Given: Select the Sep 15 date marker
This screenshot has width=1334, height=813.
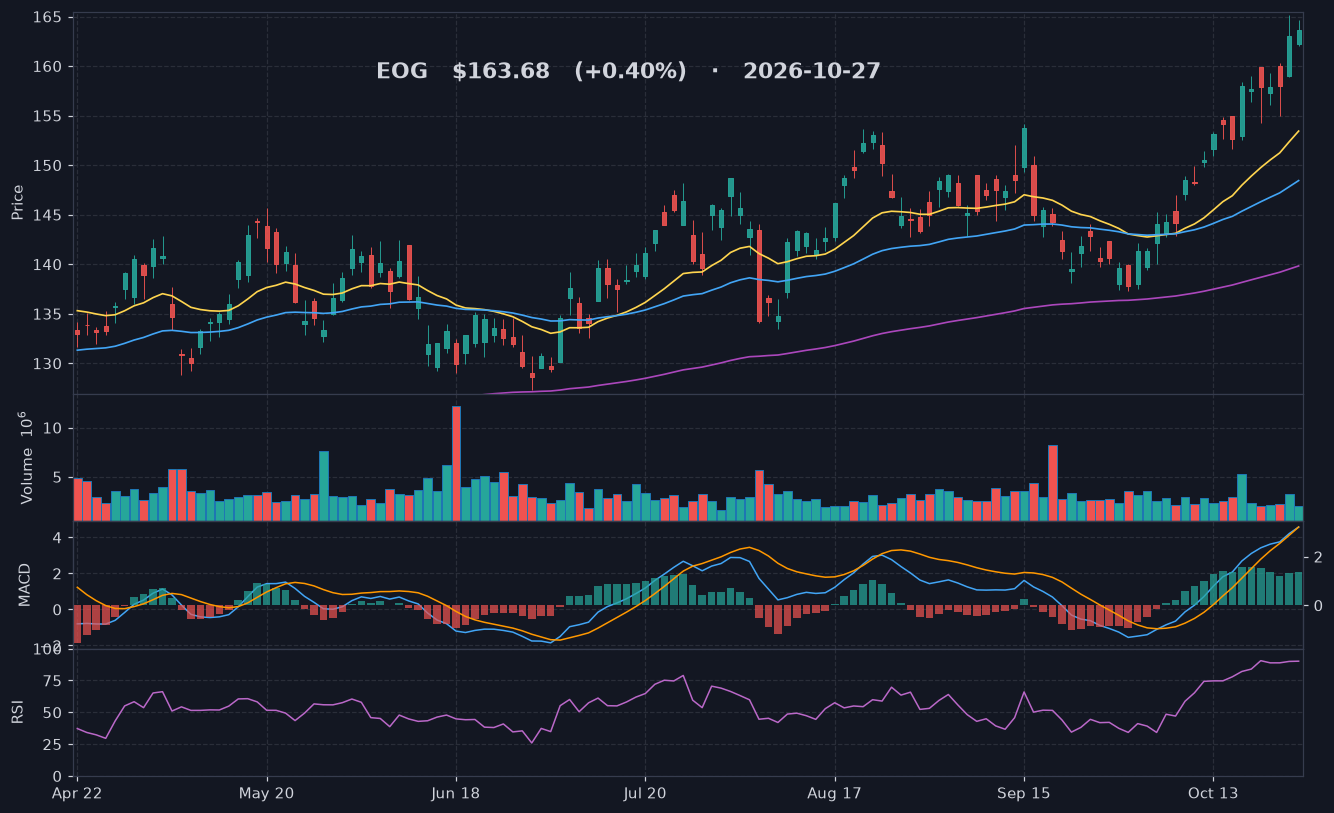Looking at the screenshot, I should (1024, 793).
